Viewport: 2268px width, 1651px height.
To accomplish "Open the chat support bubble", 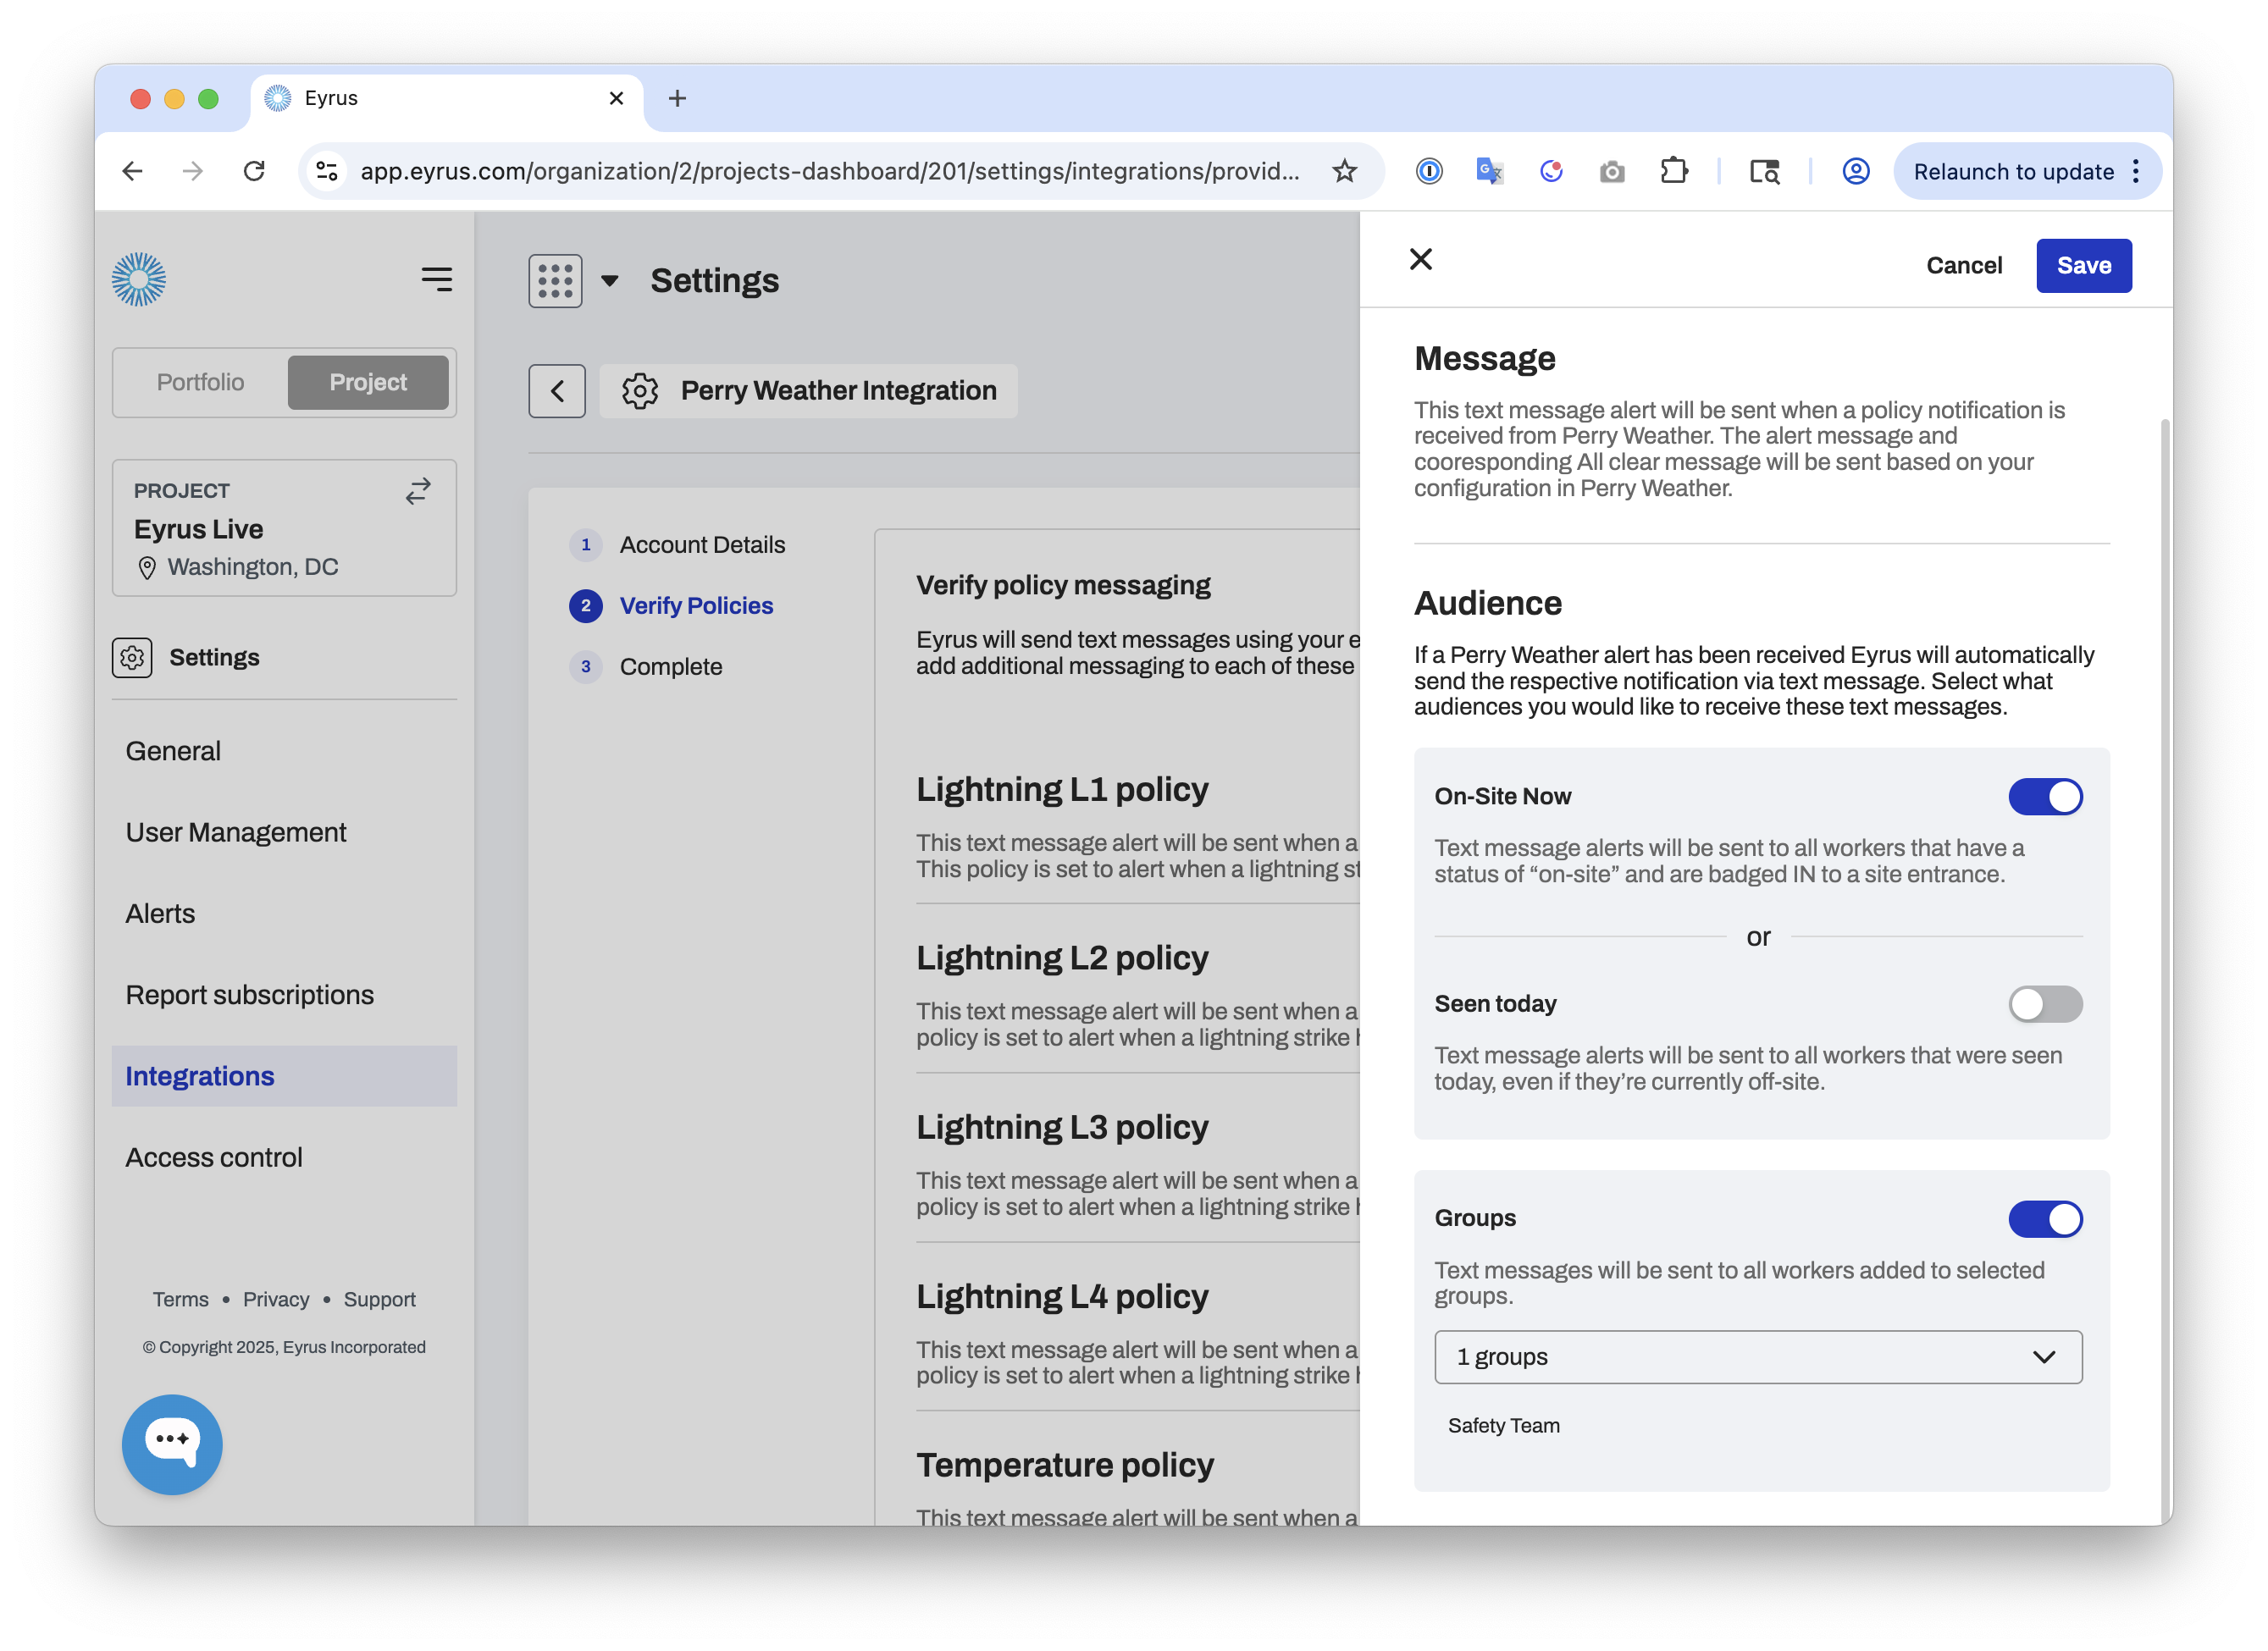I will 171,1443.
